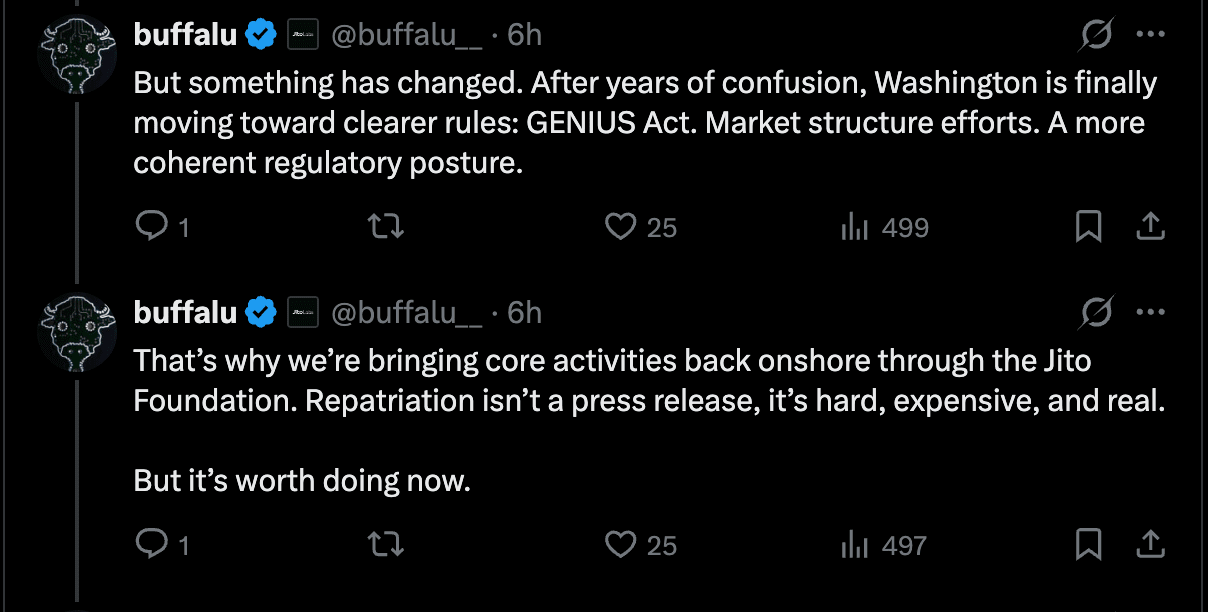
Task: Reply to the Jito Foundation tweet
Action: 161,545
